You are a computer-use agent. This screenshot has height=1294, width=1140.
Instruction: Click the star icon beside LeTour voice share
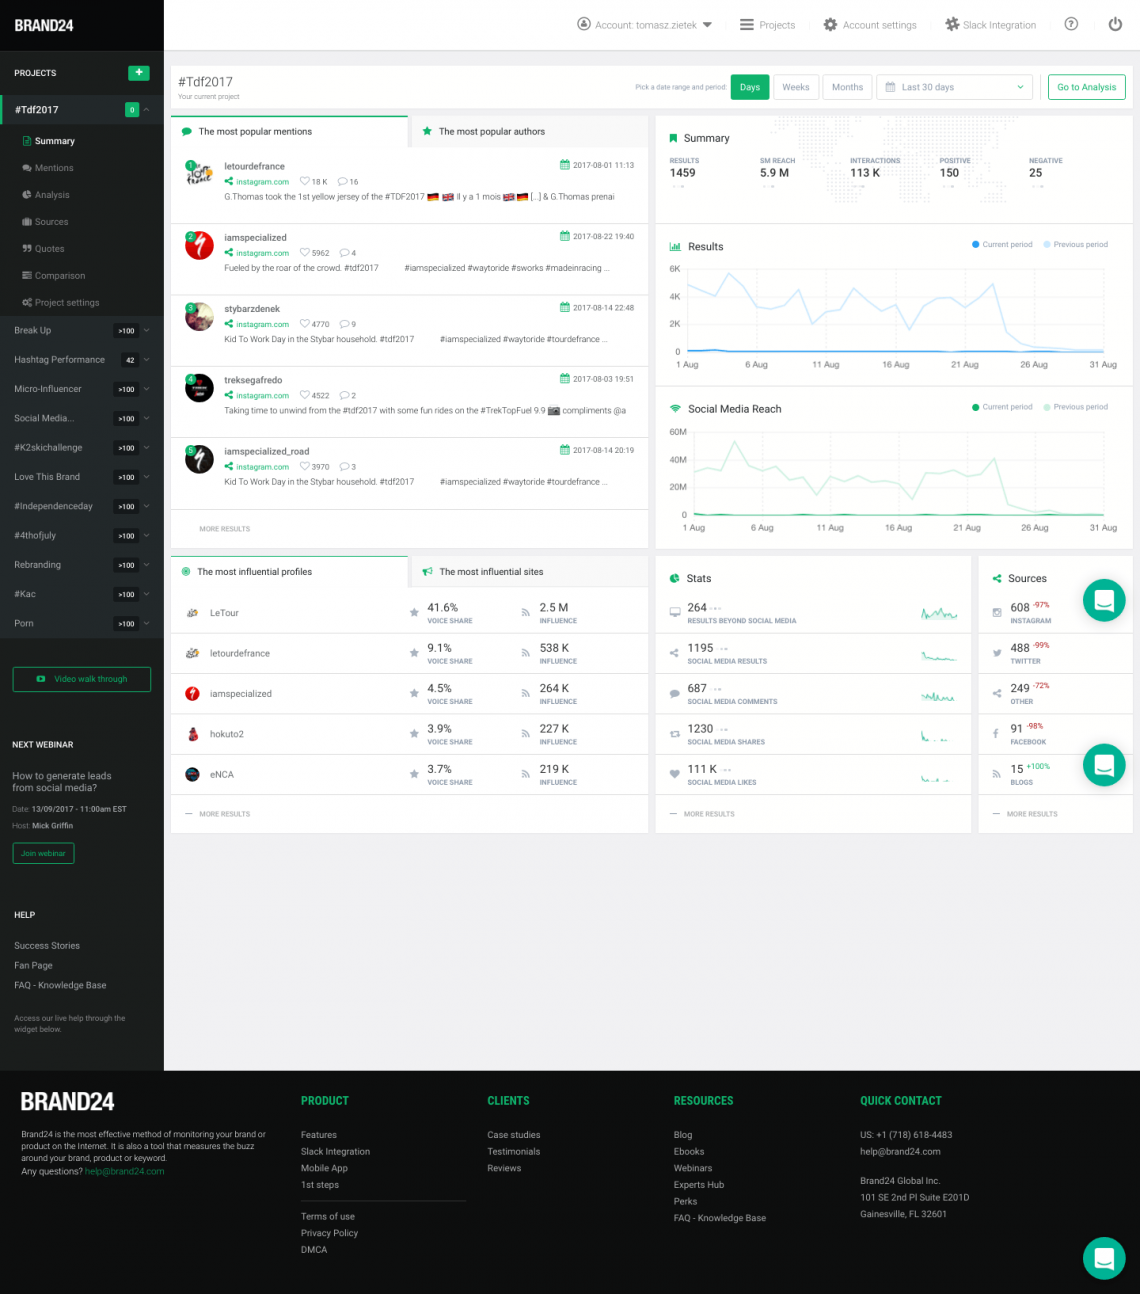(414, 613)
